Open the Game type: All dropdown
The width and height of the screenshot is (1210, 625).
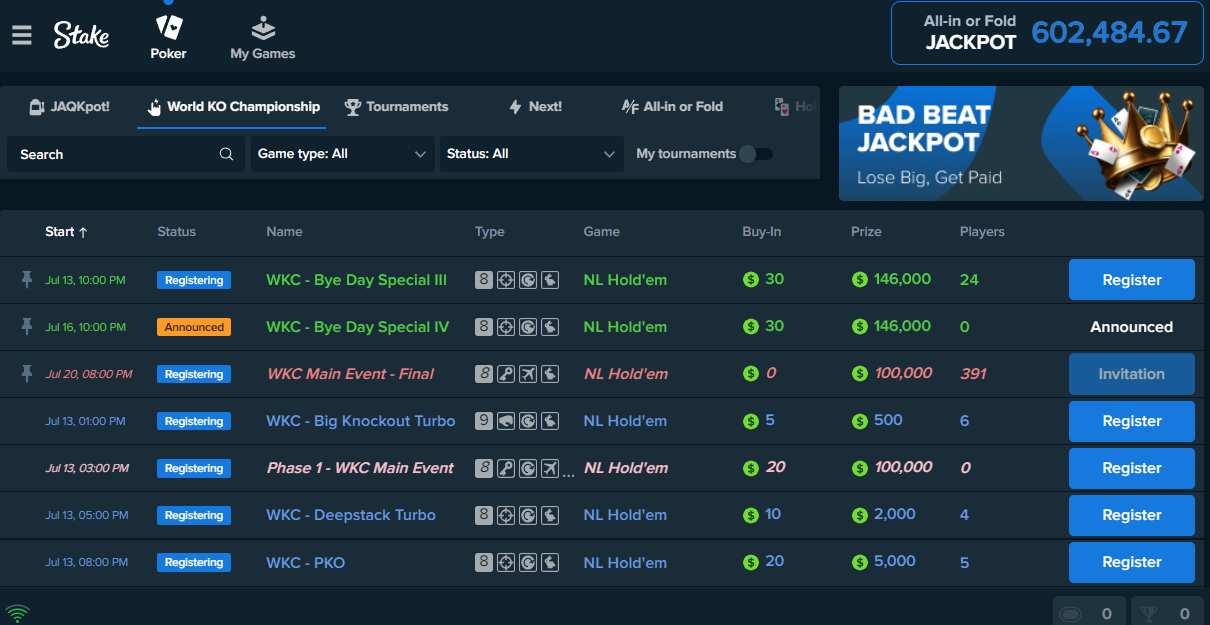[342, 154]
